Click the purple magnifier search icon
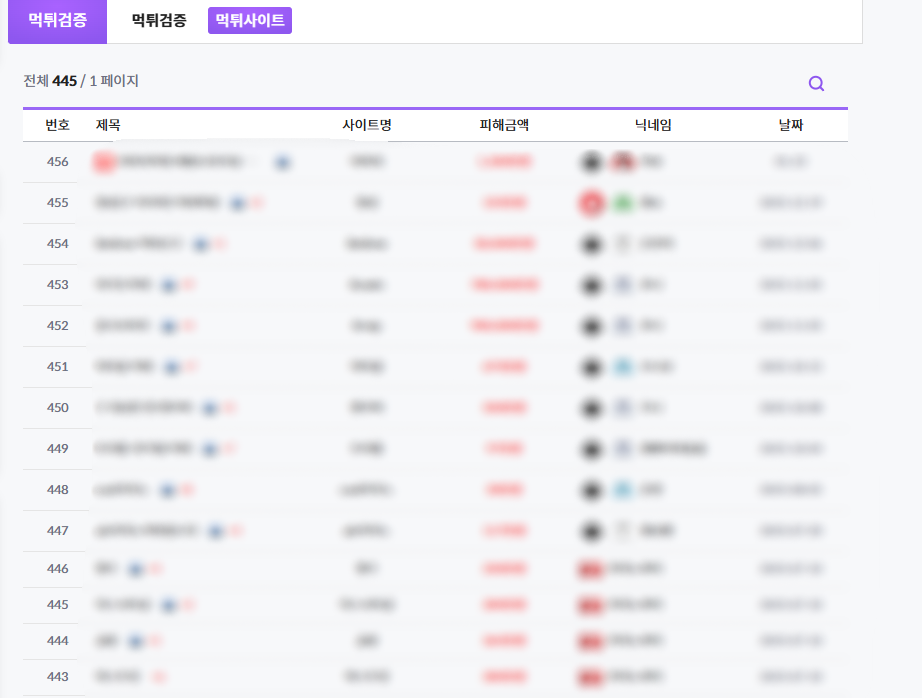Image resolution: width=922 pixels, height=698 pixels. click(x=816, y=84)
